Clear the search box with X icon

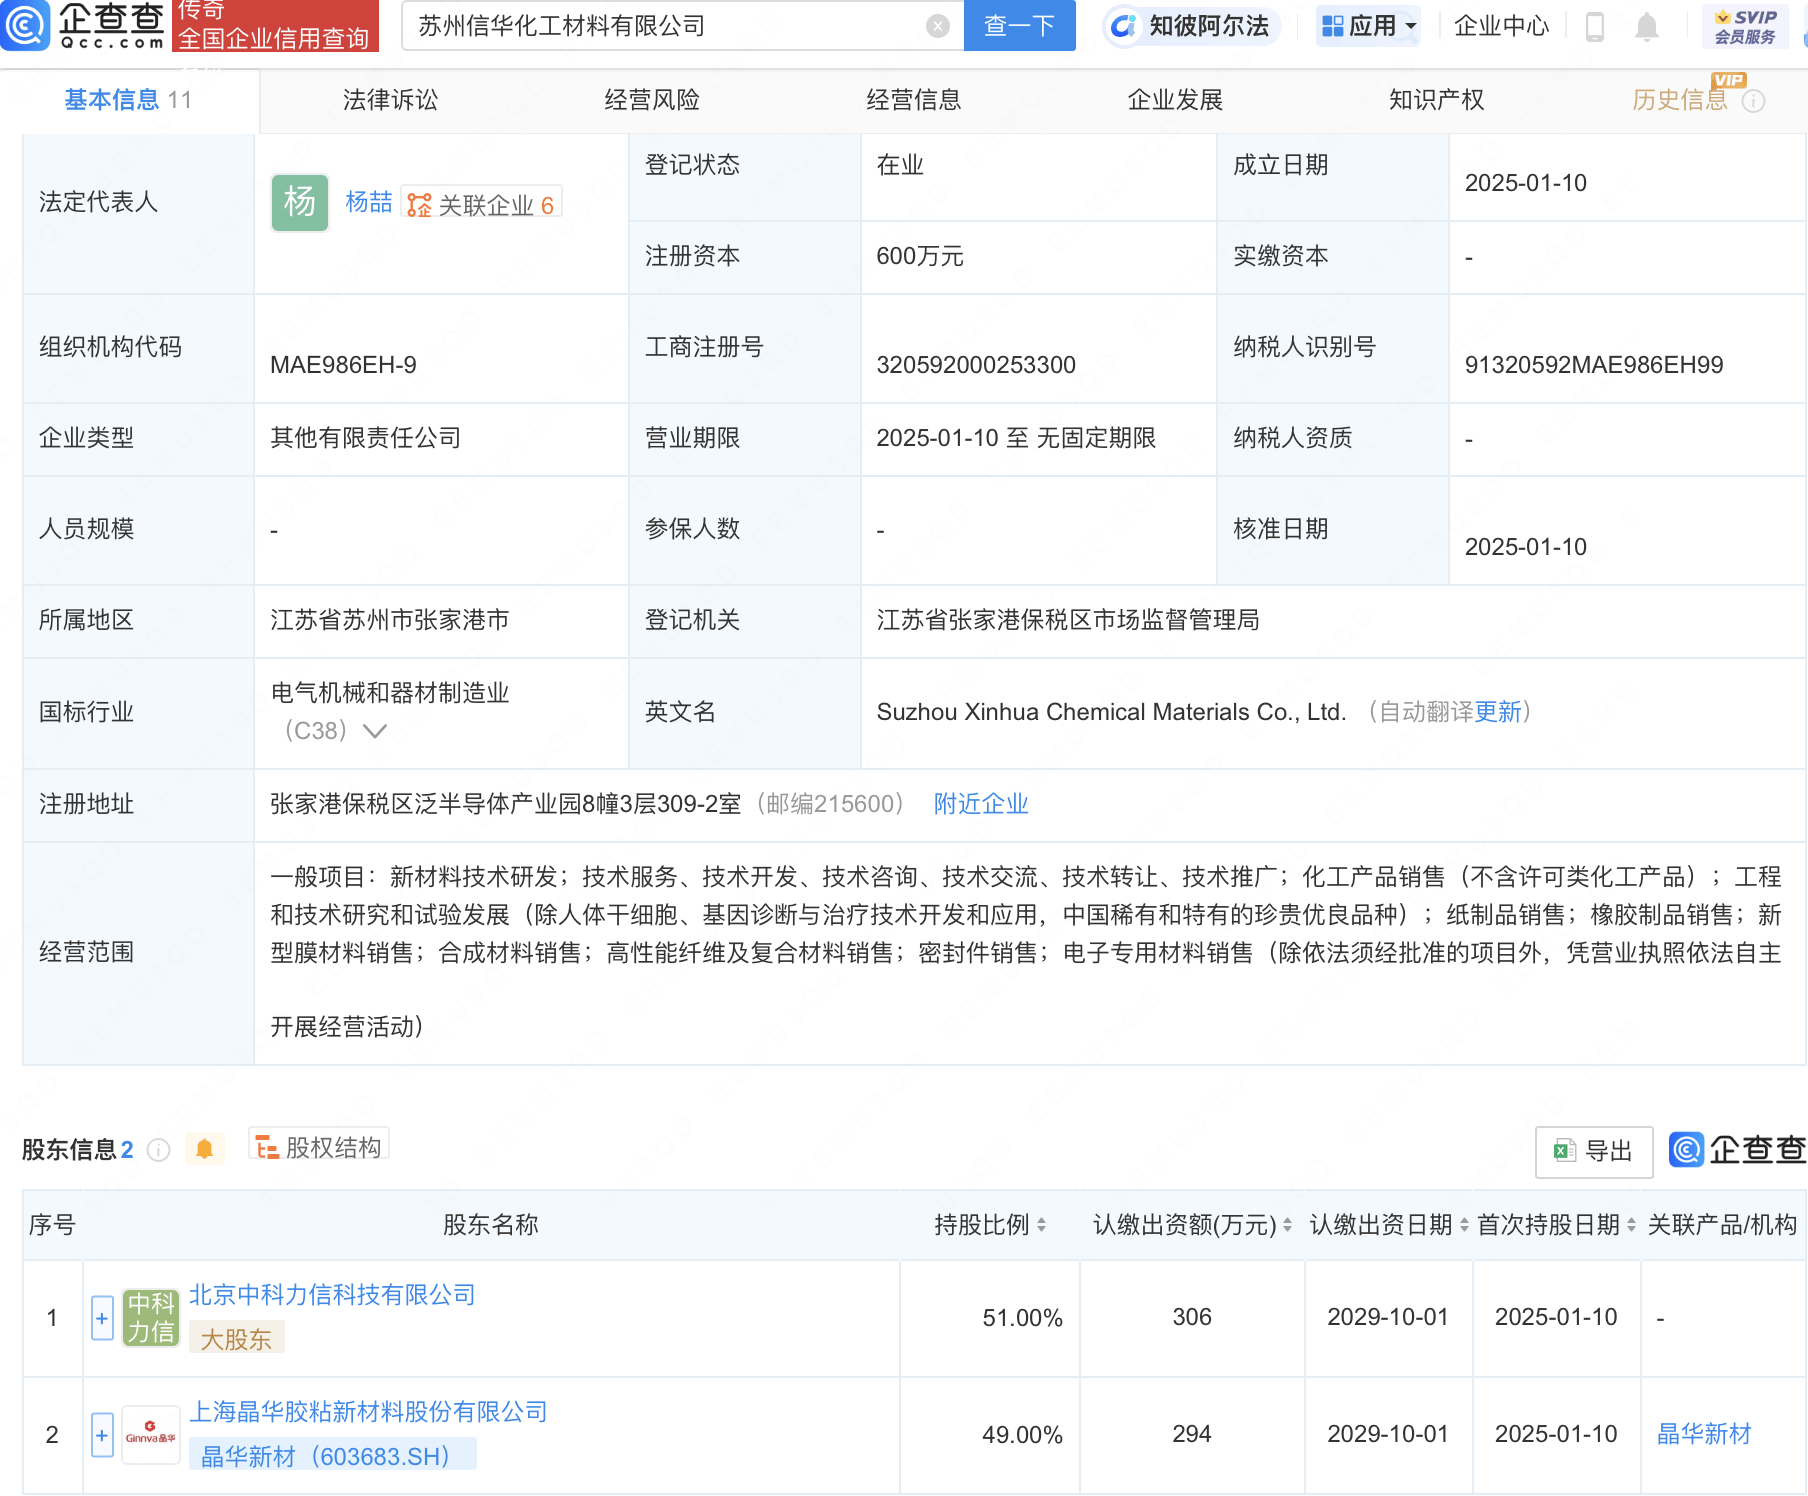(x=937, y=26)
